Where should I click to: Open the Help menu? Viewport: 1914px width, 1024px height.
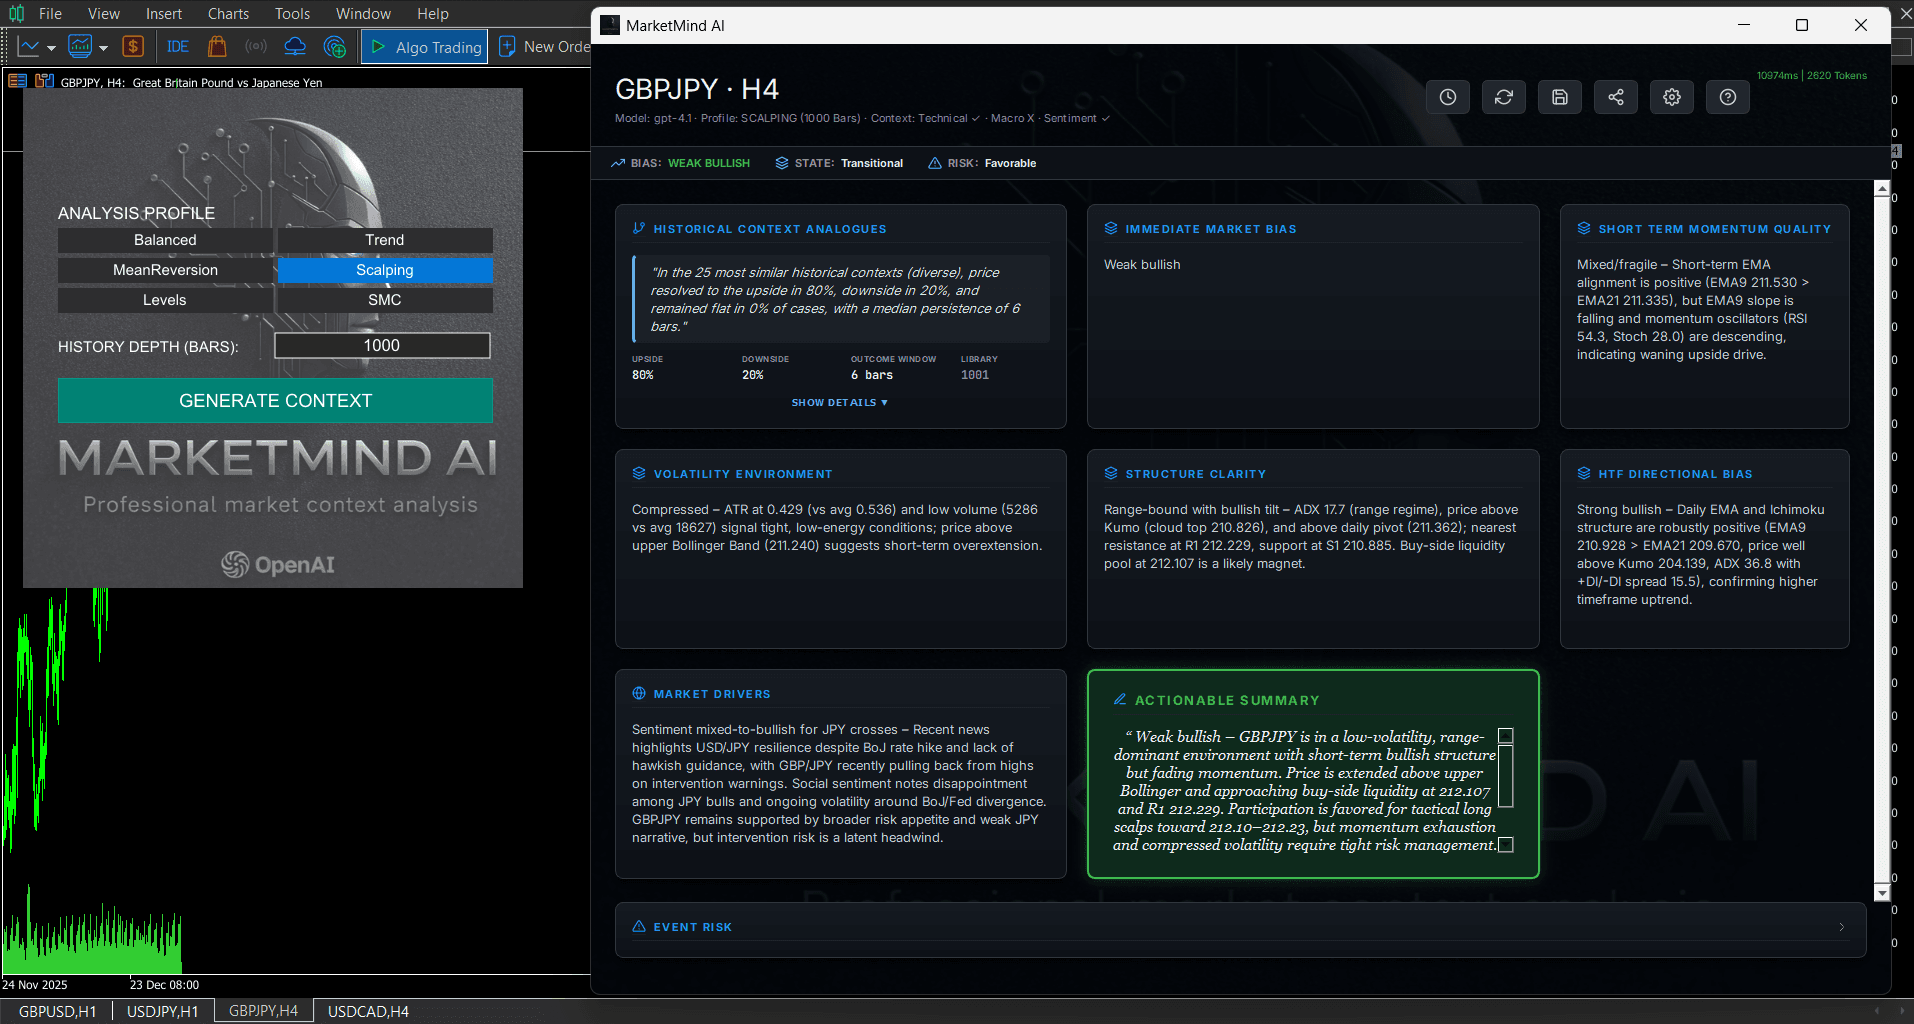pos(433,13)
